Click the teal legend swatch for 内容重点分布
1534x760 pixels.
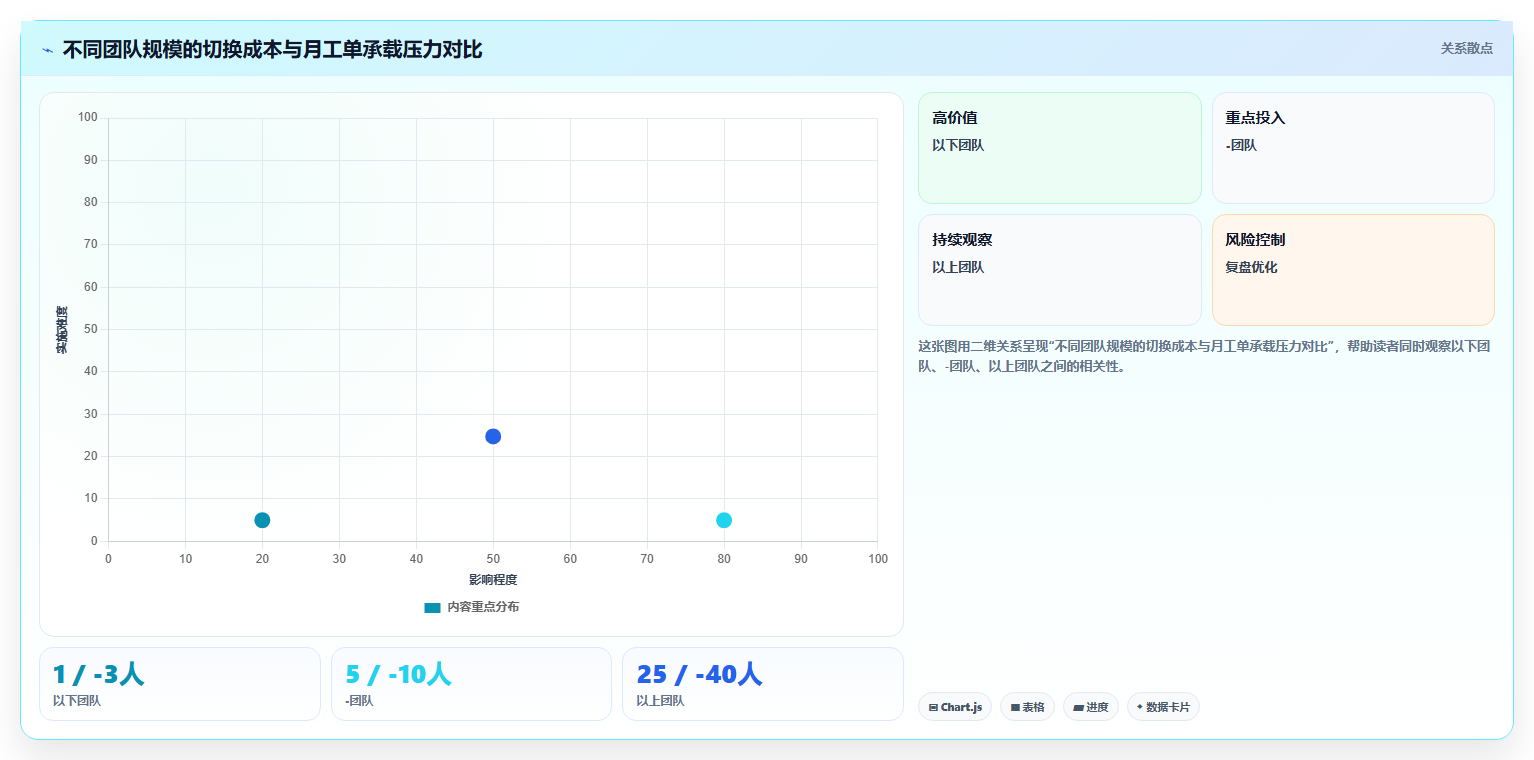tap(432, 608)
